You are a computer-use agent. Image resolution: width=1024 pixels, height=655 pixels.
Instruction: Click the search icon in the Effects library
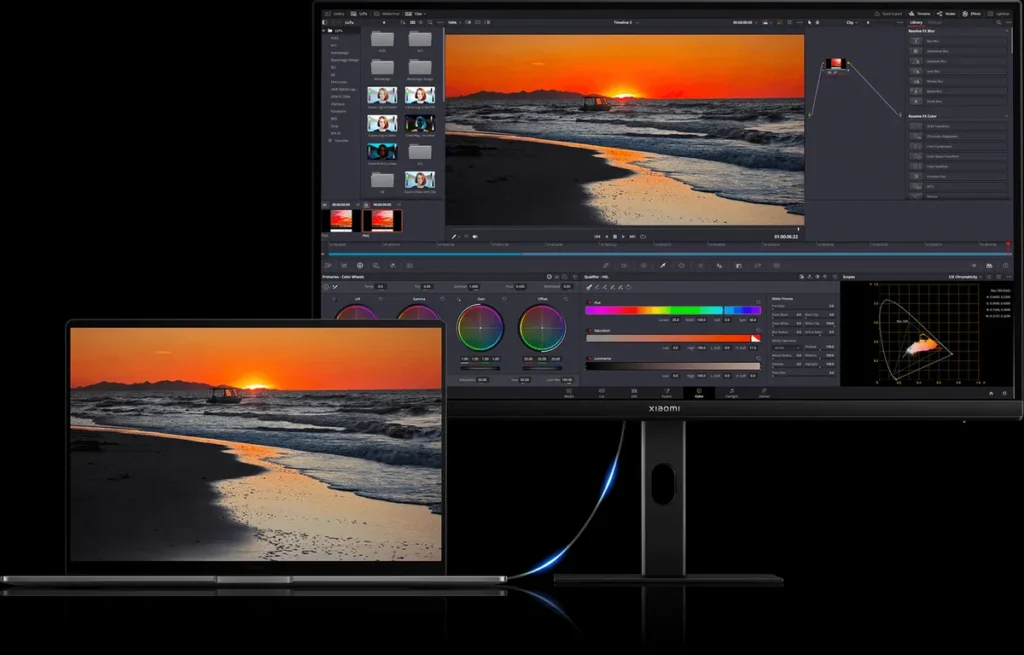pos(999,22)
